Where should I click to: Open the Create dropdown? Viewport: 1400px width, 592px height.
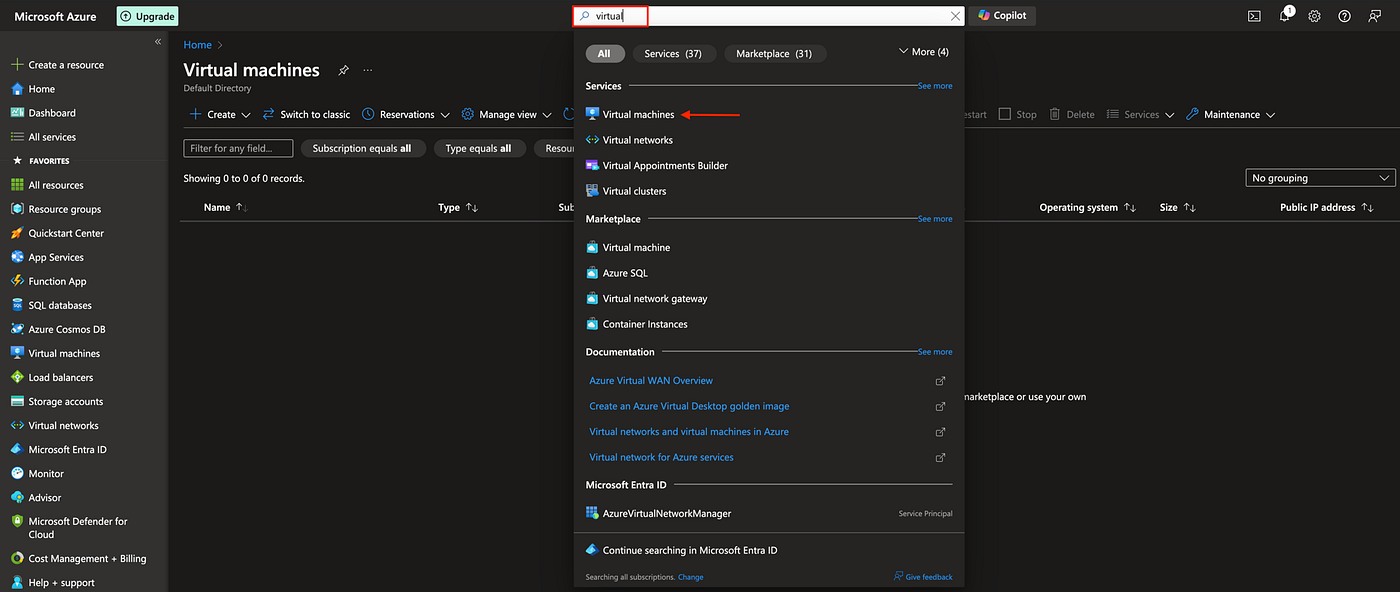pyautogui.click(x=220, y=114)
